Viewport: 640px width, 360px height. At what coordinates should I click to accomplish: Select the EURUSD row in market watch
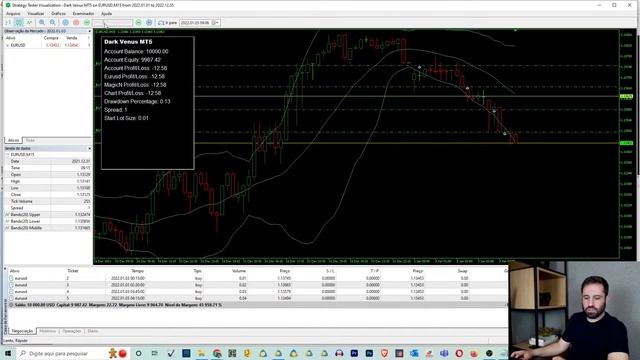[x=47, y=45]
